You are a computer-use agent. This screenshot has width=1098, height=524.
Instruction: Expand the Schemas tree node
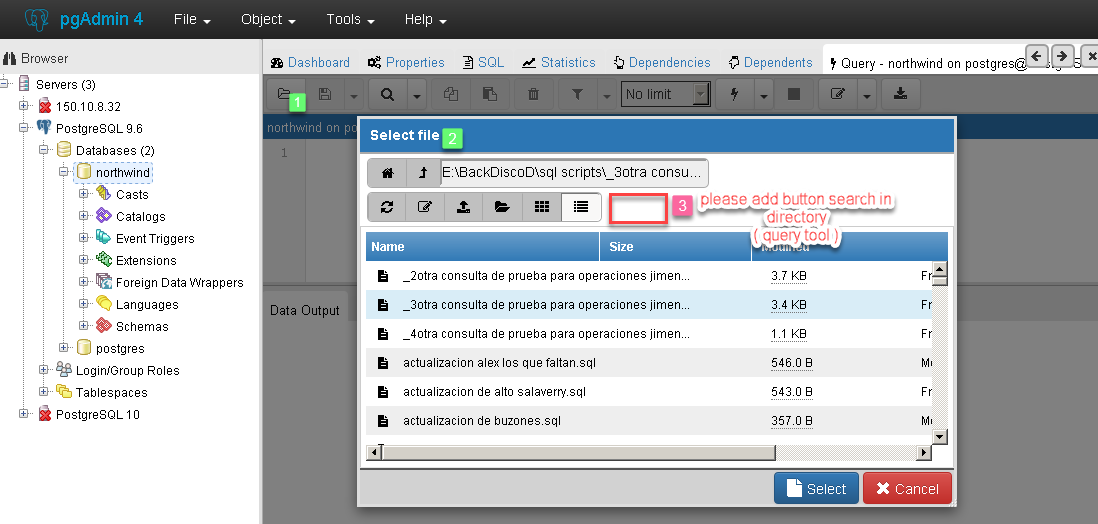point(84,326)
